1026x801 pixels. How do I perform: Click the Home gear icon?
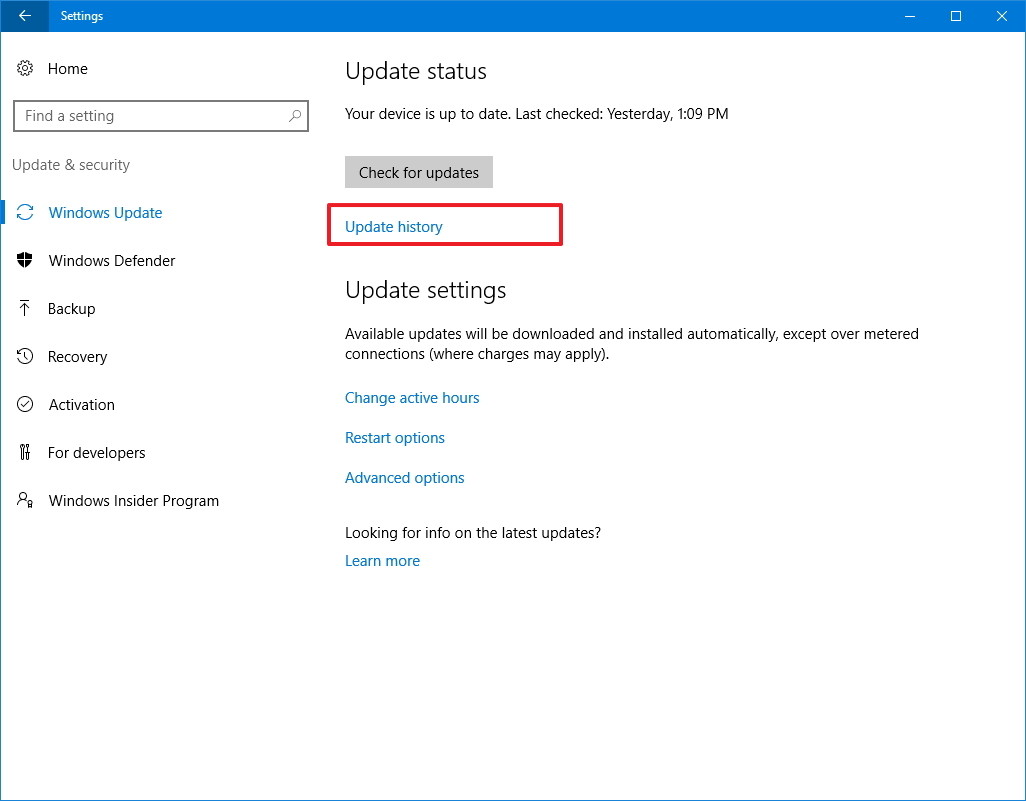coord(25,68)
